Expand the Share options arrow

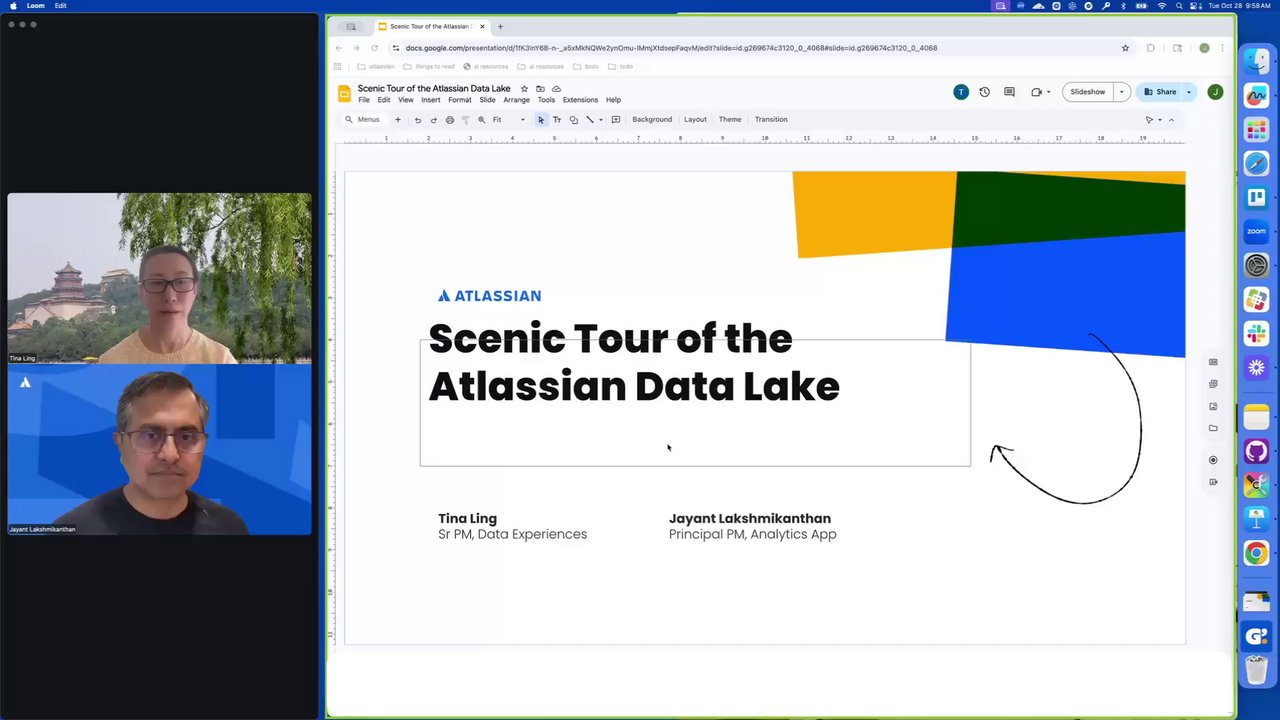[1189, 92]
